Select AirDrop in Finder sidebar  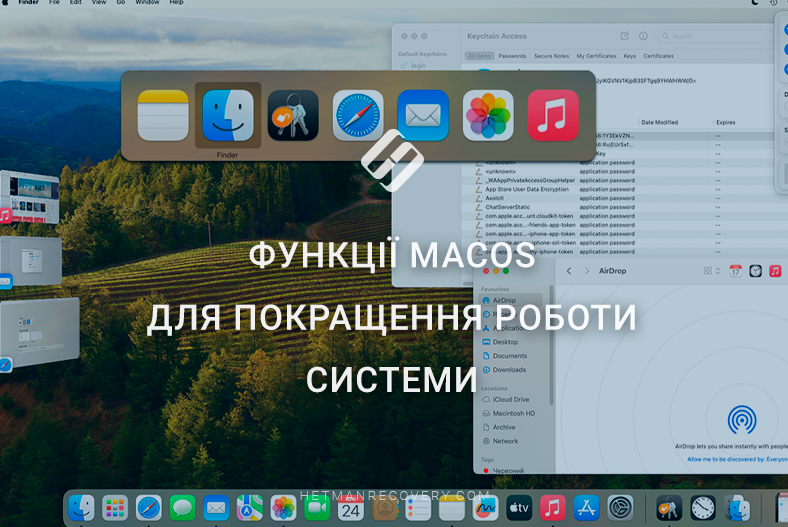pyautogui.click(x=511, y=300)
